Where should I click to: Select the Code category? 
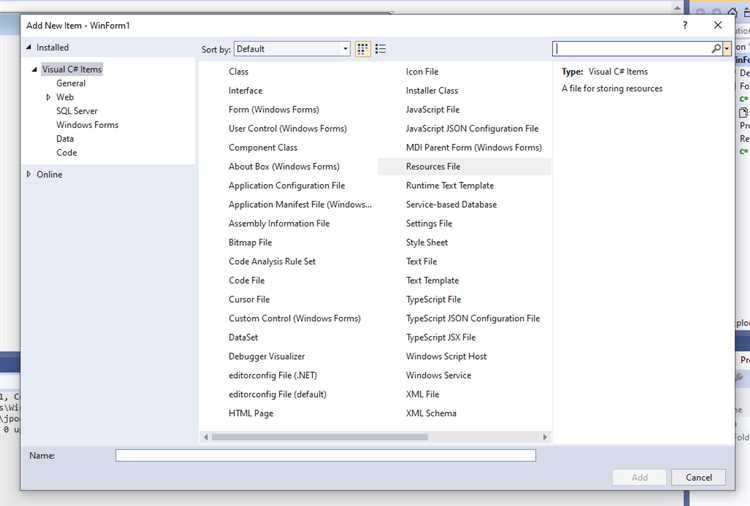pyautogui.click(x=66, y=153)
